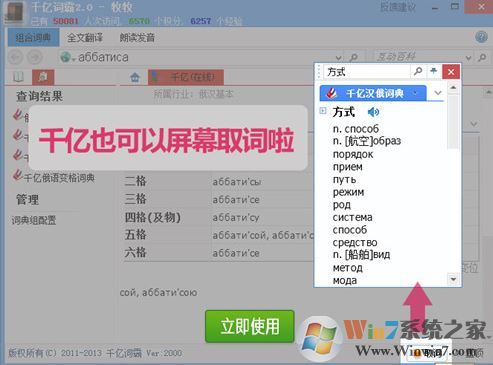Click the translation путь

(344, 180)
